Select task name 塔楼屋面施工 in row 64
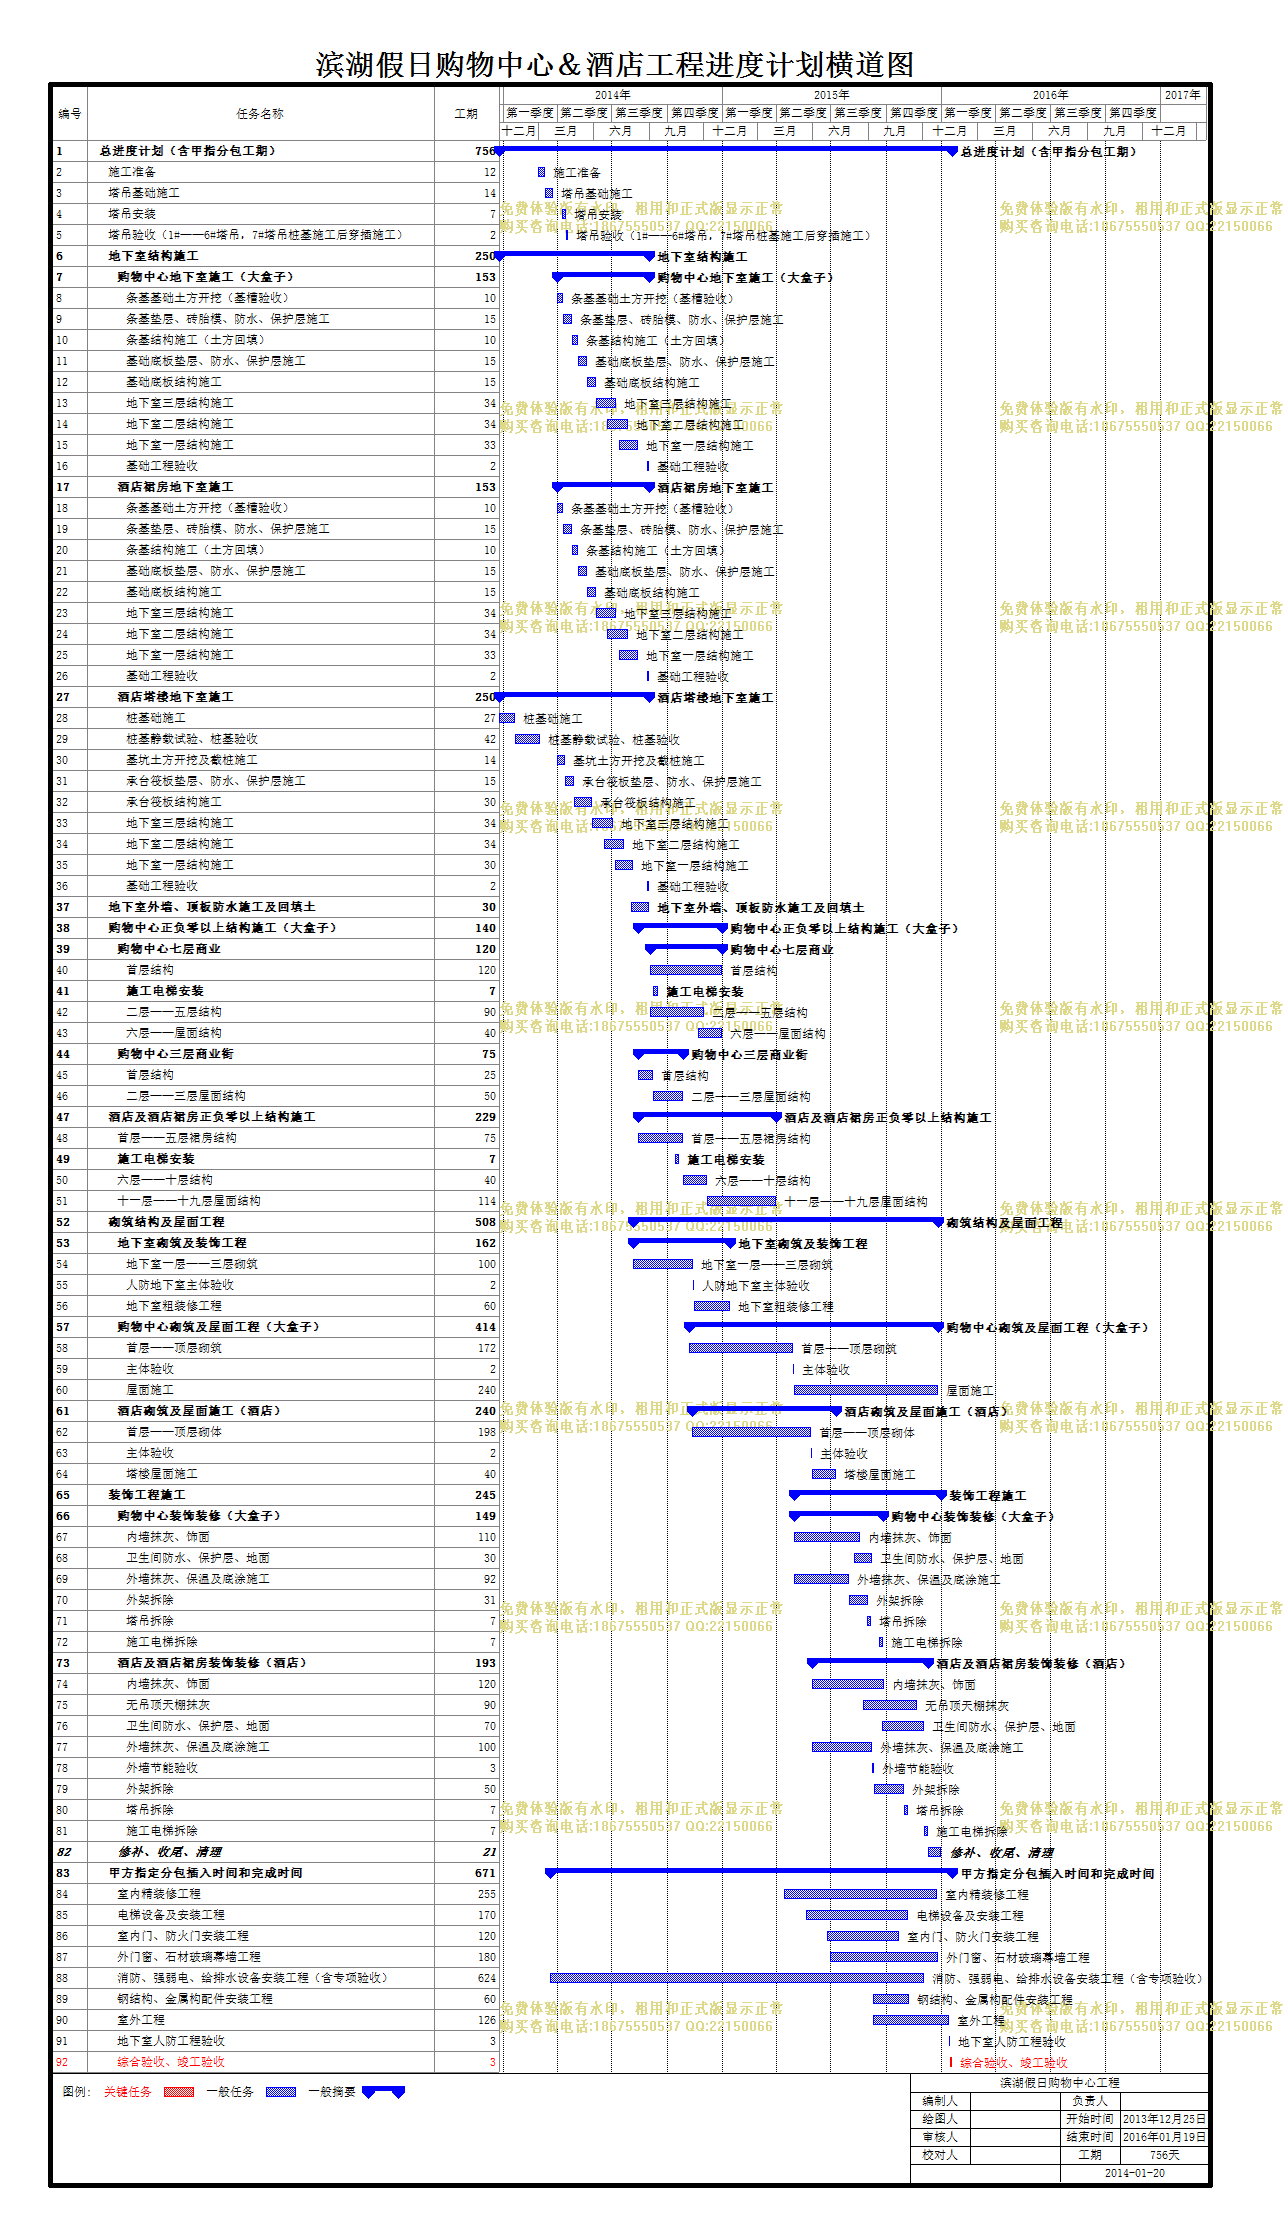Viewport: 1283px width, 2234px height. (162, 1474)
